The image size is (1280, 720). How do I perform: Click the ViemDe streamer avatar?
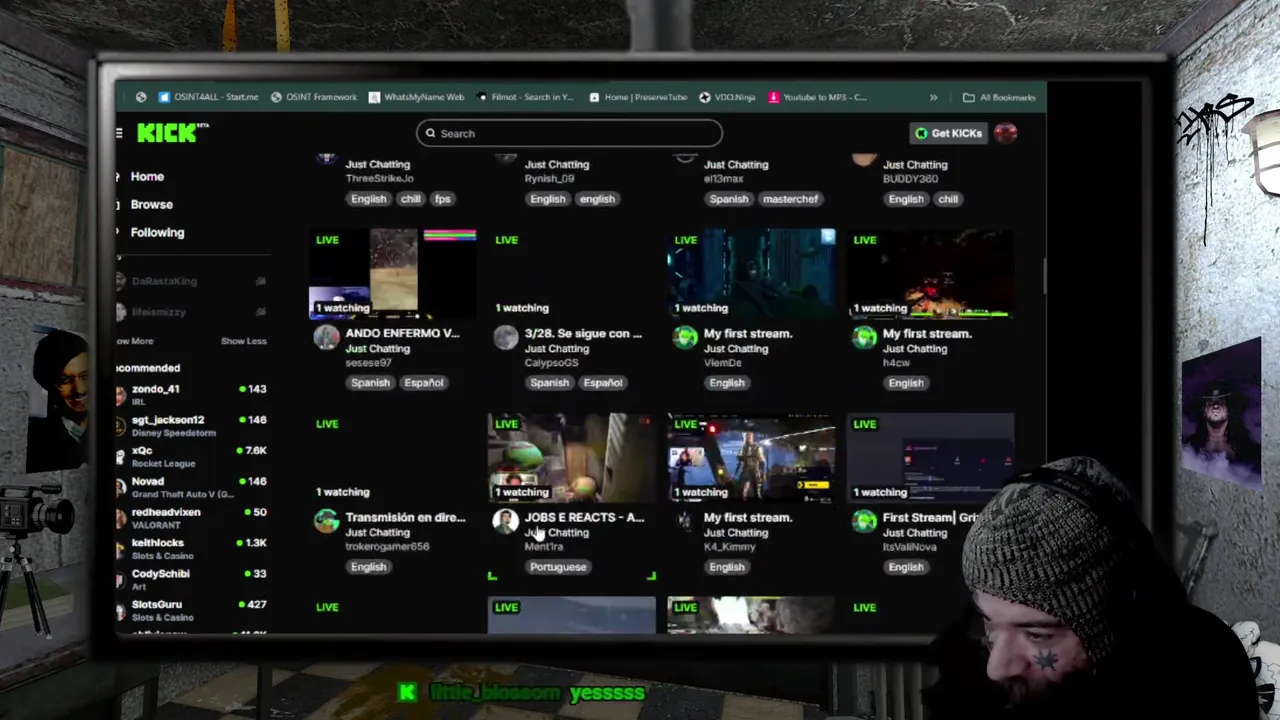pos(685,337)
